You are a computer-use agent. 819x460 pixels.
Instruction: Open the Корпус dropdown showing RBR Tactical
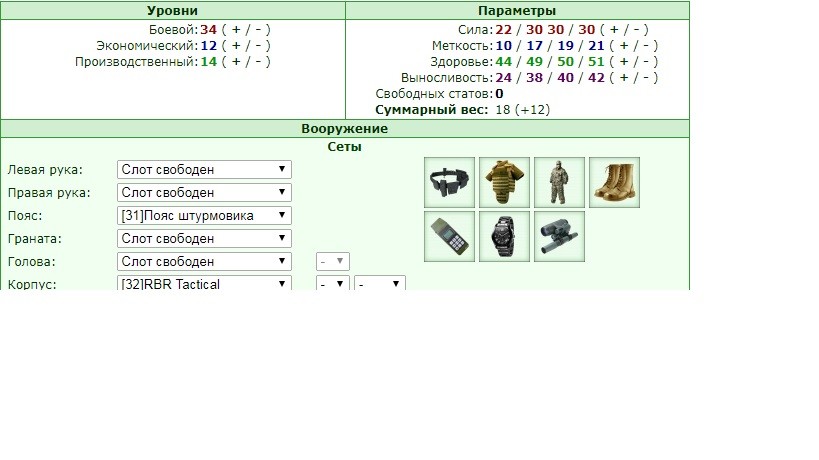(204, 283)
